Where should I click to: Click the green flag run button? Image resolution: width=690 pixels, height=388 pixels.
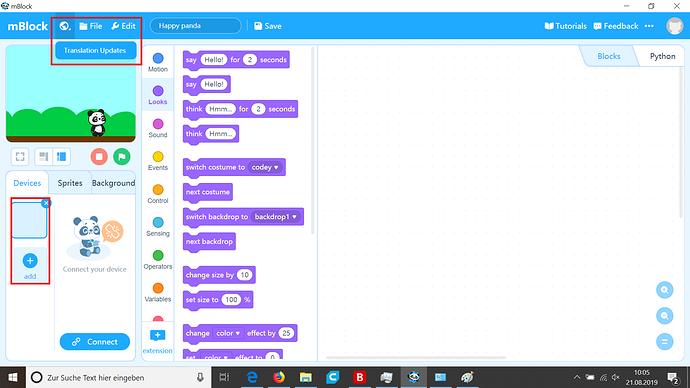point(121,157)
